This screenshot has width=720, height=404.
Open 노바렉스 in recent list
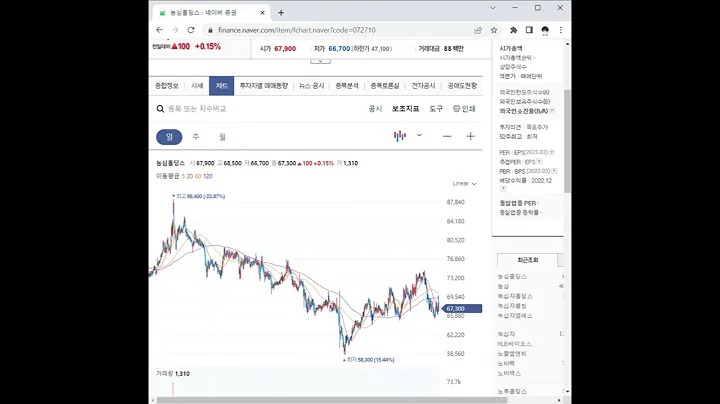pyautogui.click(x=509, y=374)
